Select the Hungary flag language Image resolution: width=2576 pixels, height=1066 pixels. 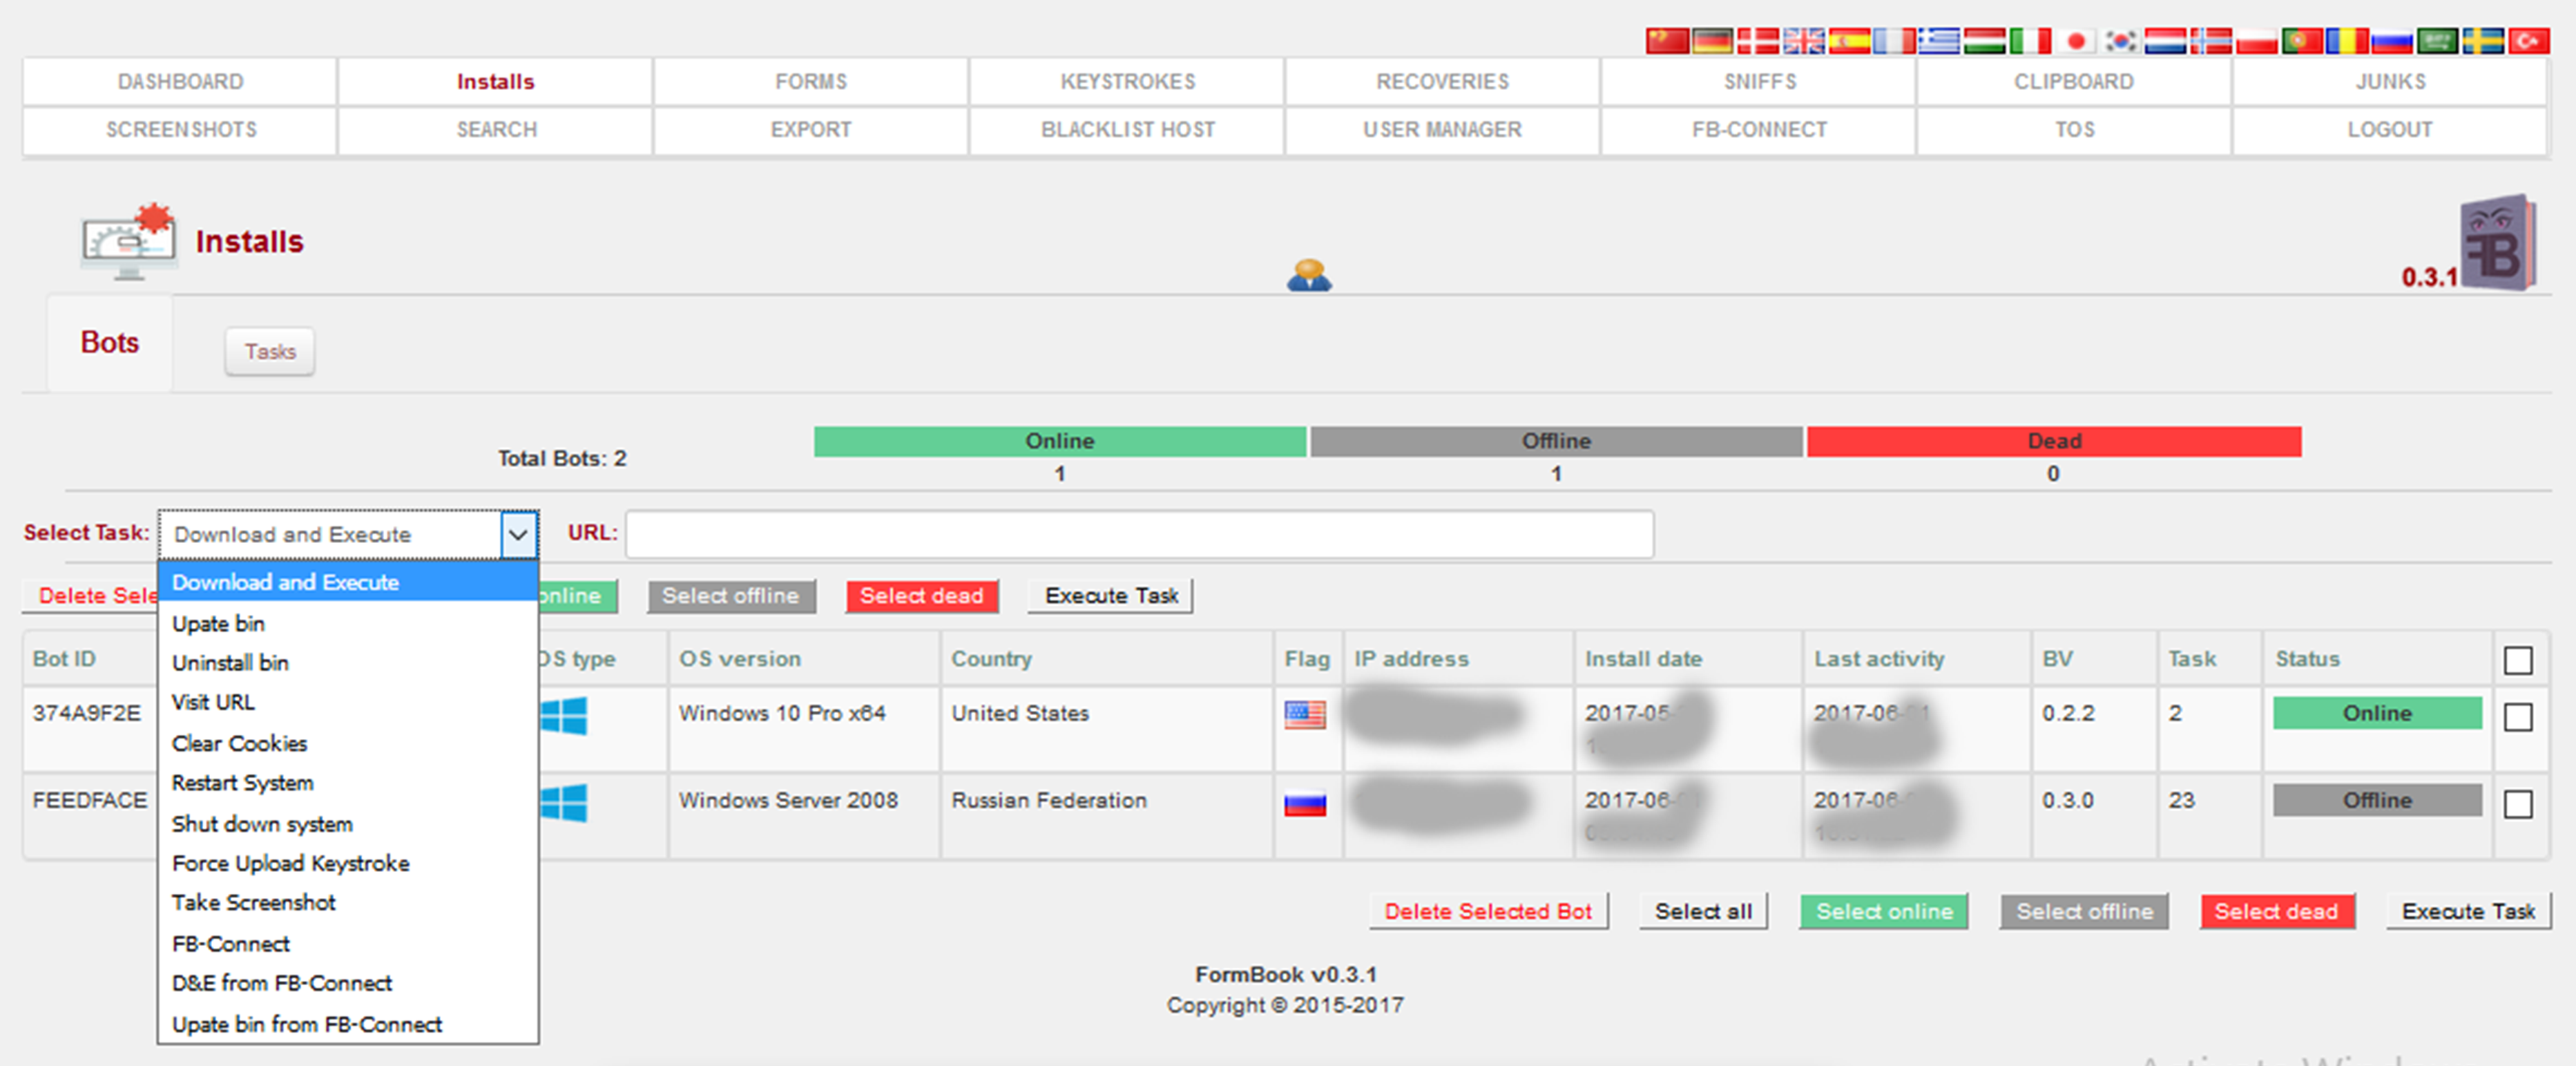coord(1985,41)
